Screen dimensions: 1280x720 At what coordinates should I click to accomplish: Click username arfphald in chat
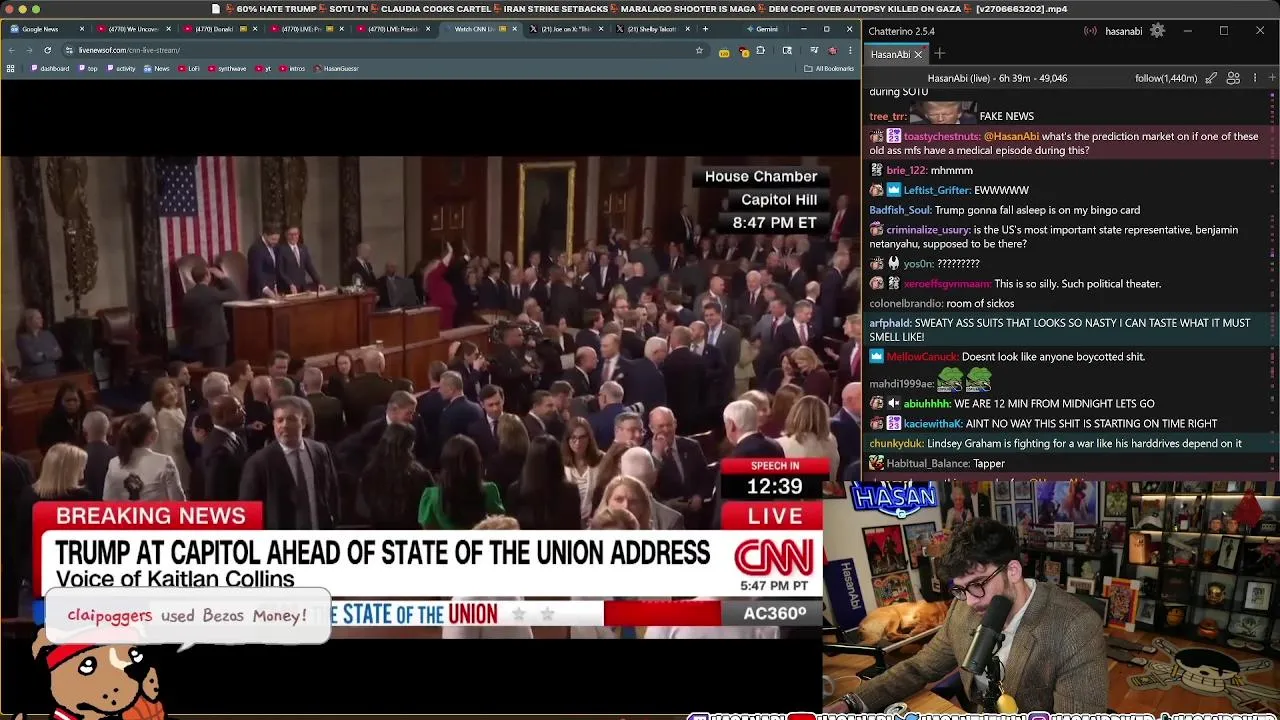tap(890, 324)
